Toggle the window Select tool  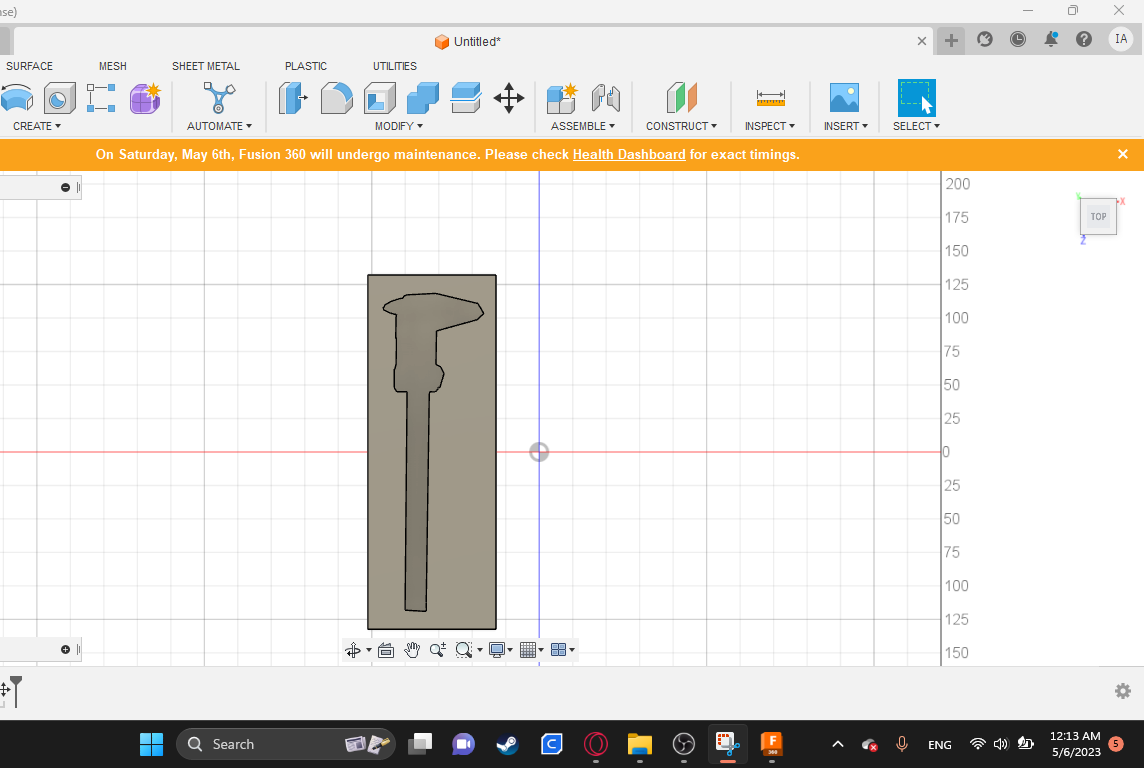coord(916,98)
